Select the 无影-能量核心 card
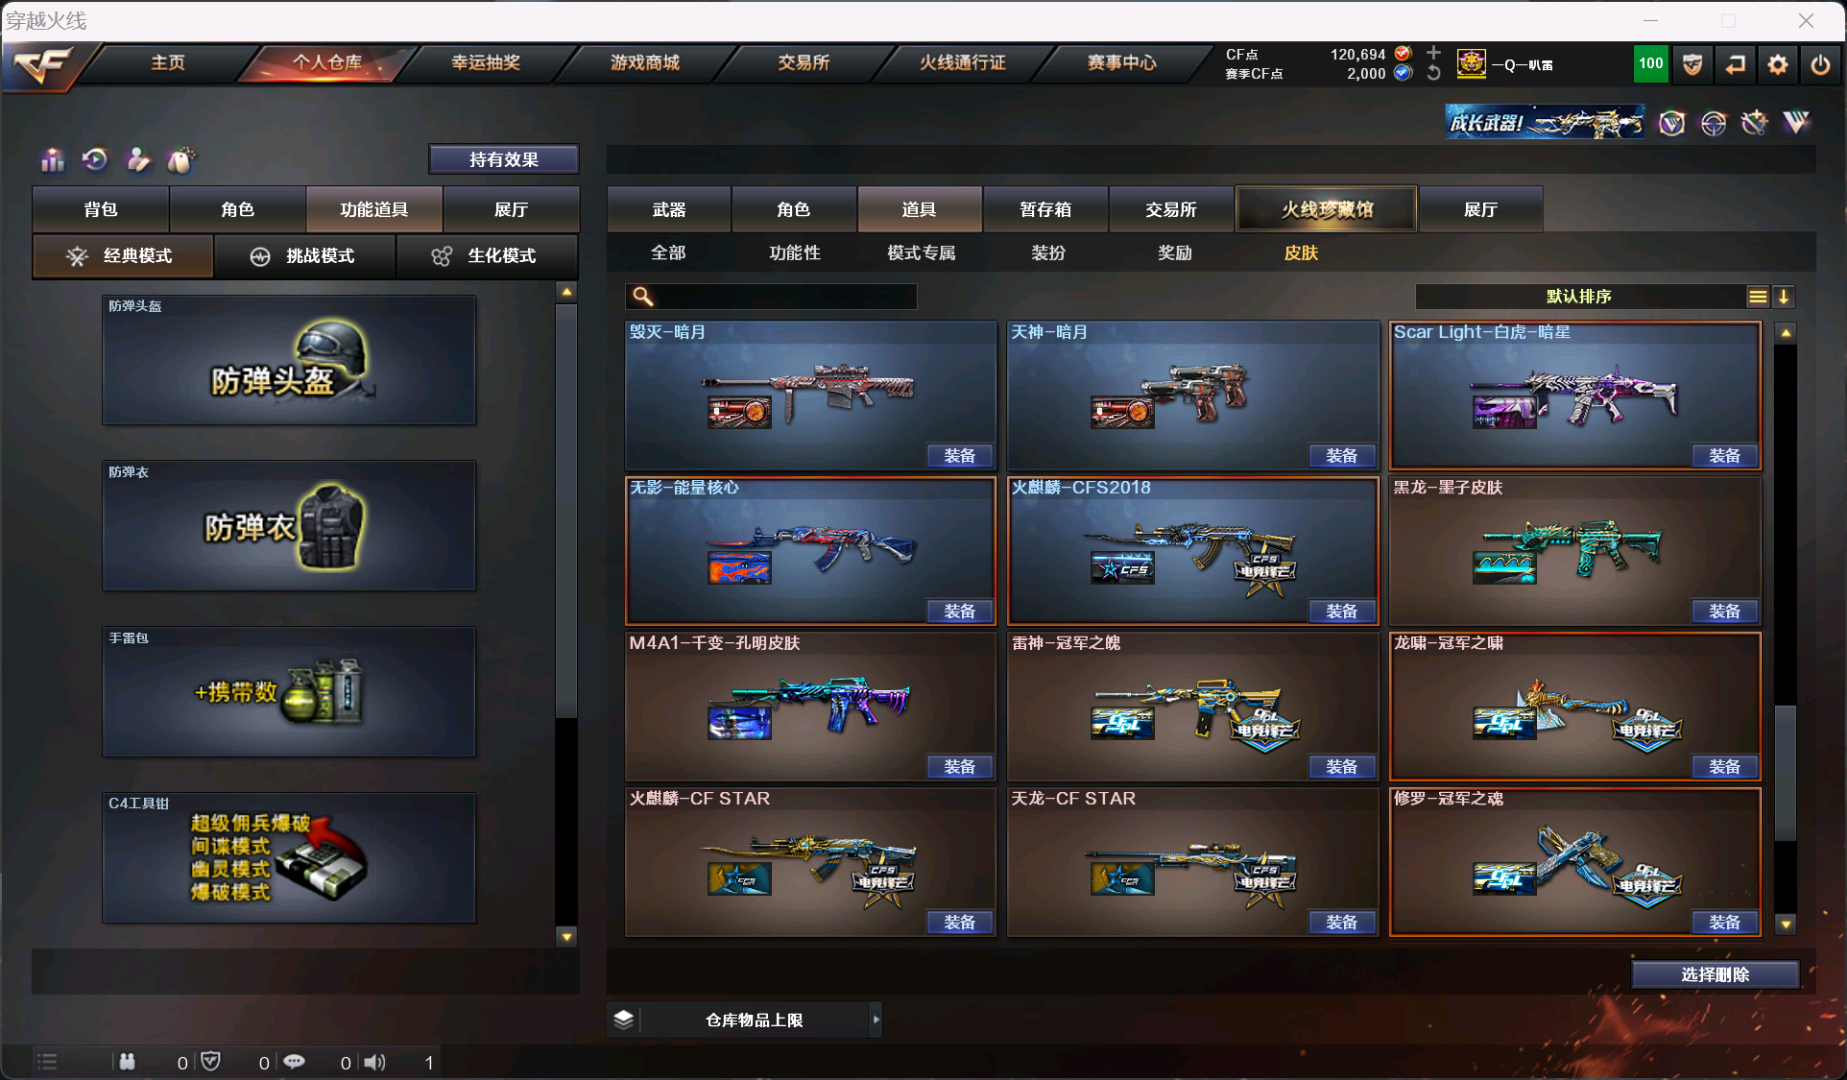The image size is (1847, 1080). tap(810, 551)
